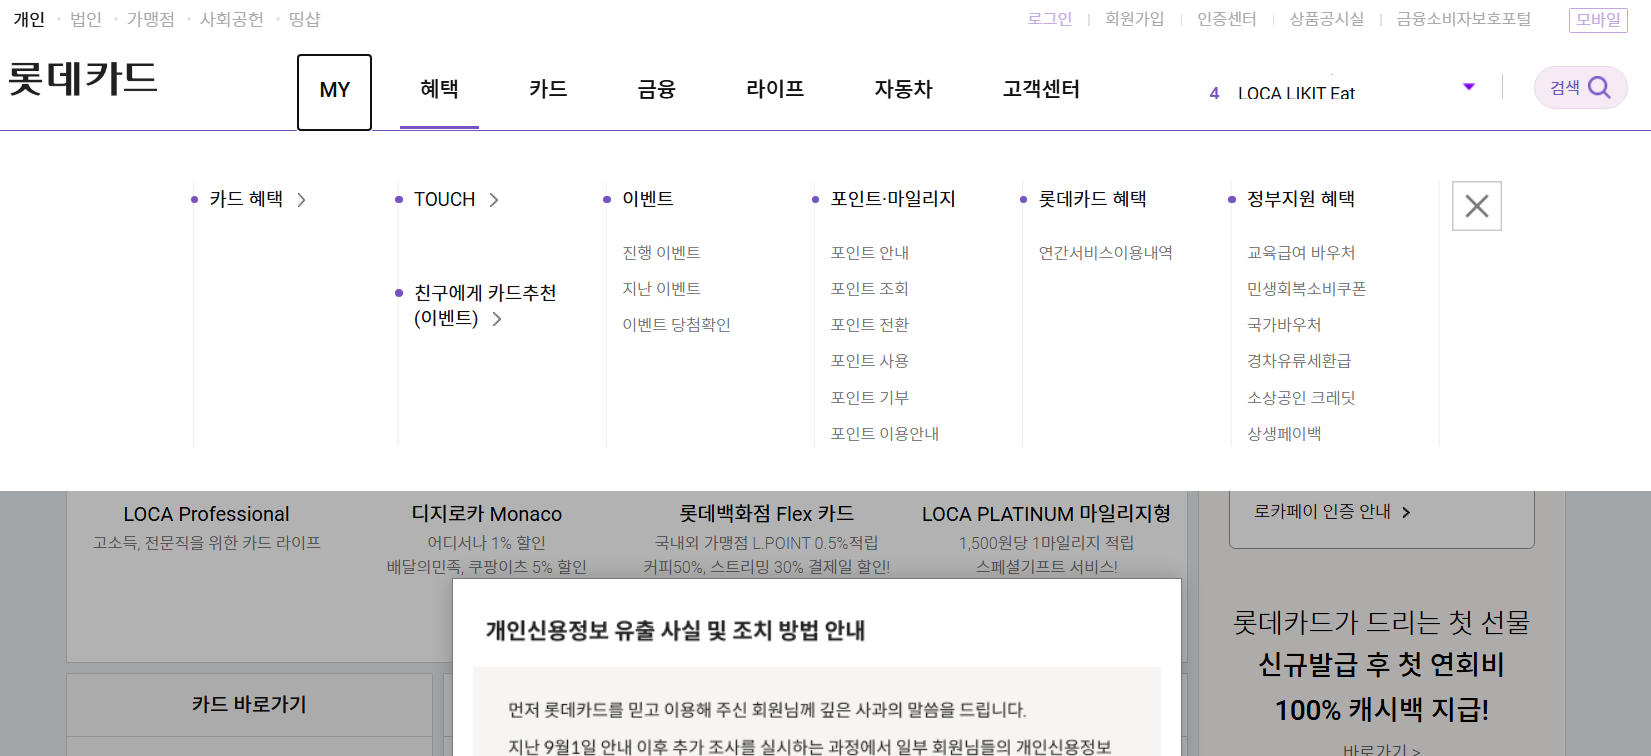The image size is (1651, 756).
Task: Click the arrow next to 카드 혜택
Action: (x=301, y=200)
